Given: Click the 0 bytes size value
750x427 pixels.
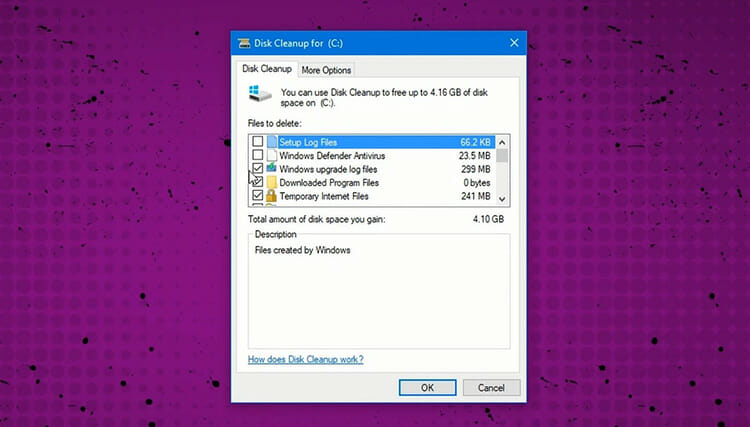Looking at the screenshot, I should [477, 183].
